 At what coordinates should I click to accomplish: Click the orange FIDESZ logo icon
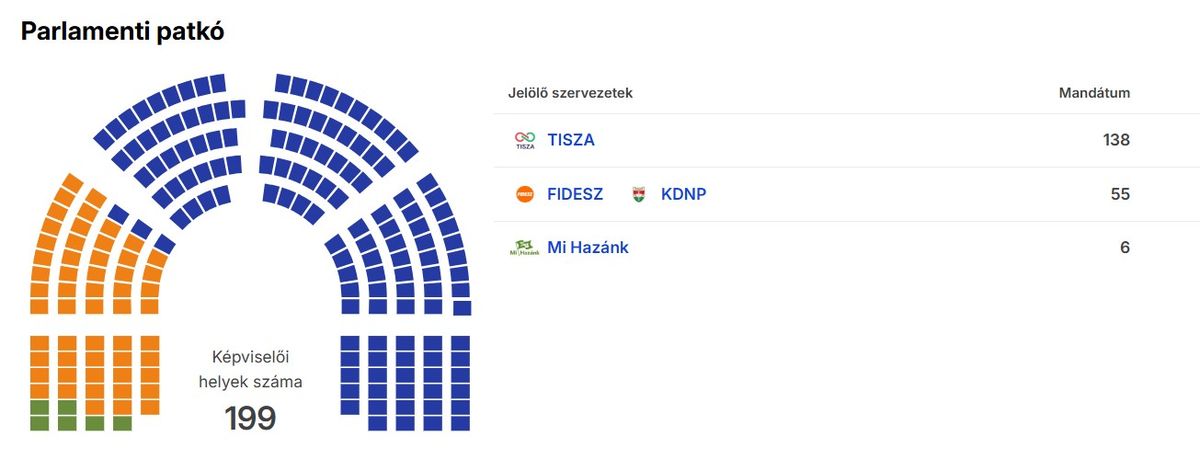pos(525,194)
